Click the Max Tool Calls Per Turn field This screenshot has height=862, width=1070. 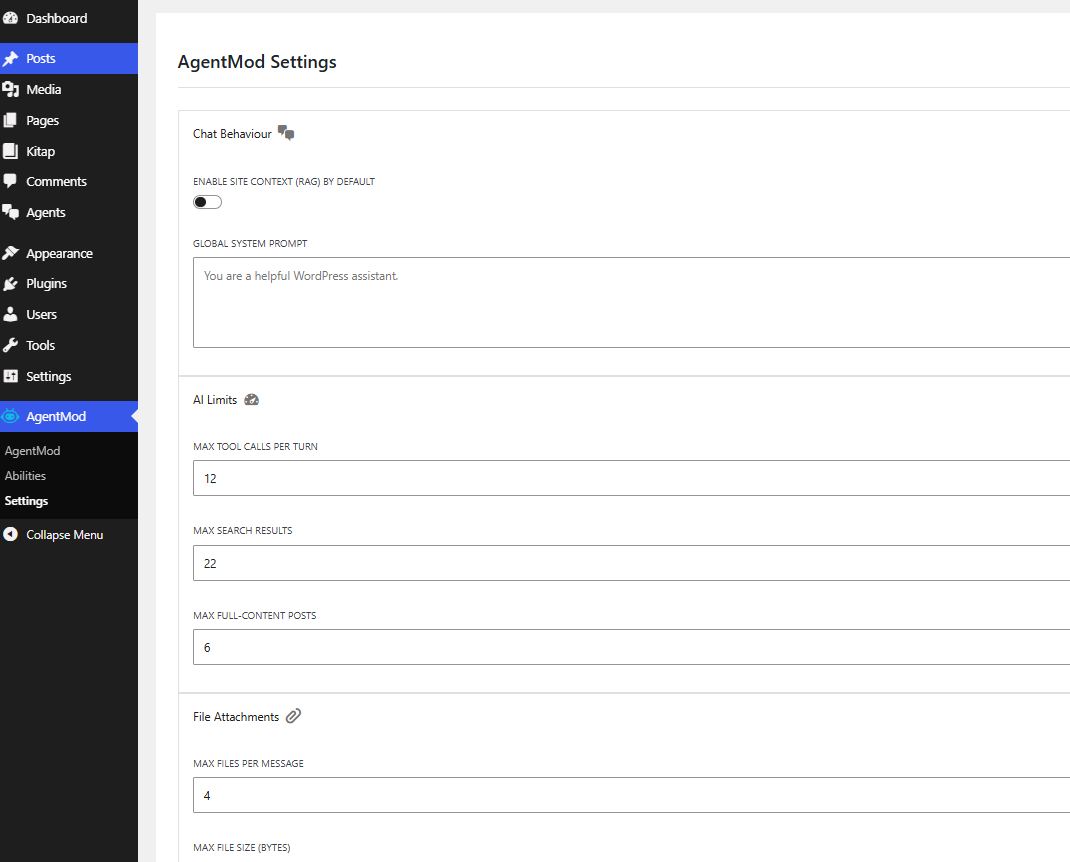[631, 478]
